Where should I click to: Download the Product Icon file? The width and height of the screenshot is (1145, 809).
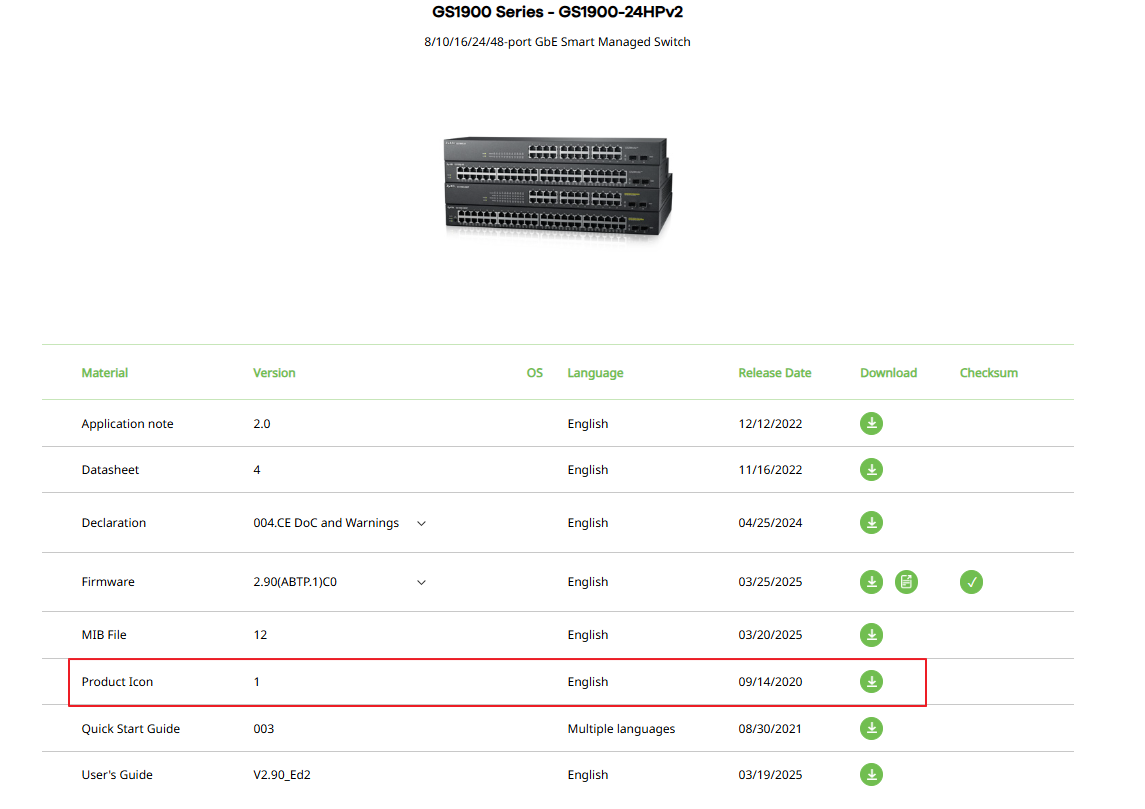coord(871,682)
